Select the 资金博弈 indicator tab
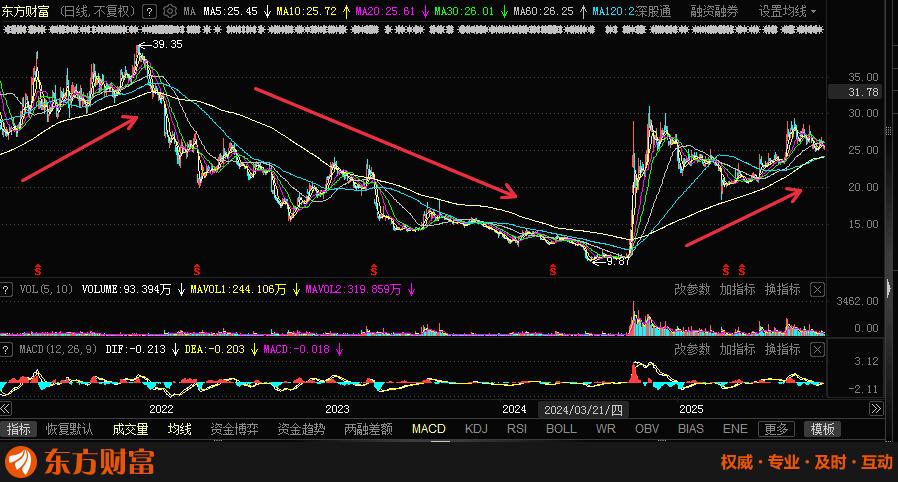898x482 pixels. [234, 429]
